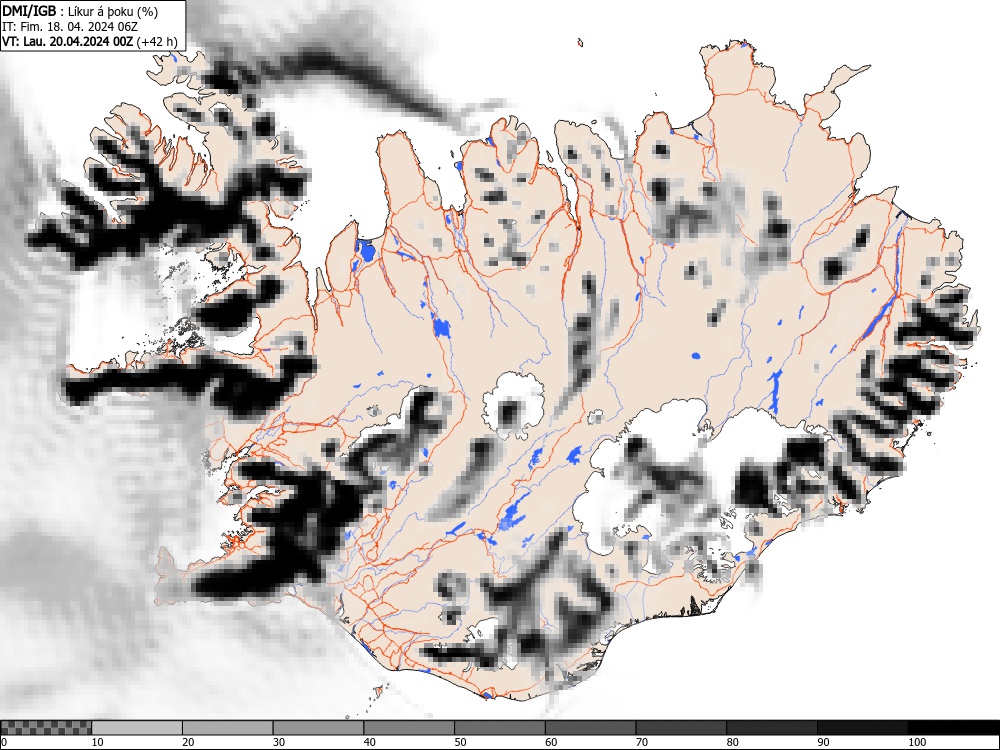Screen dimensions: 1000x750
Task: Select the 40–50 percent legend swatch
Action: (x=409, y=728)
